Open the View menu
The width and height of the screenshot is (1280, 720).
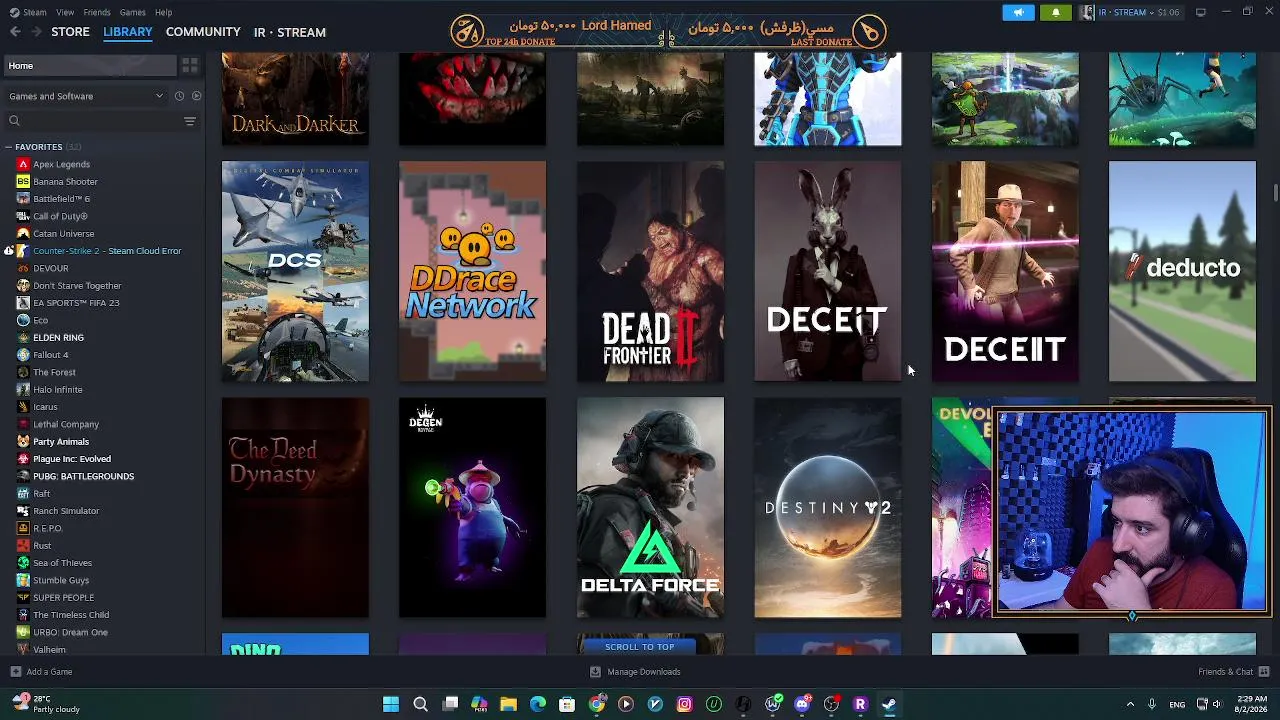click(x=65, y=12)
